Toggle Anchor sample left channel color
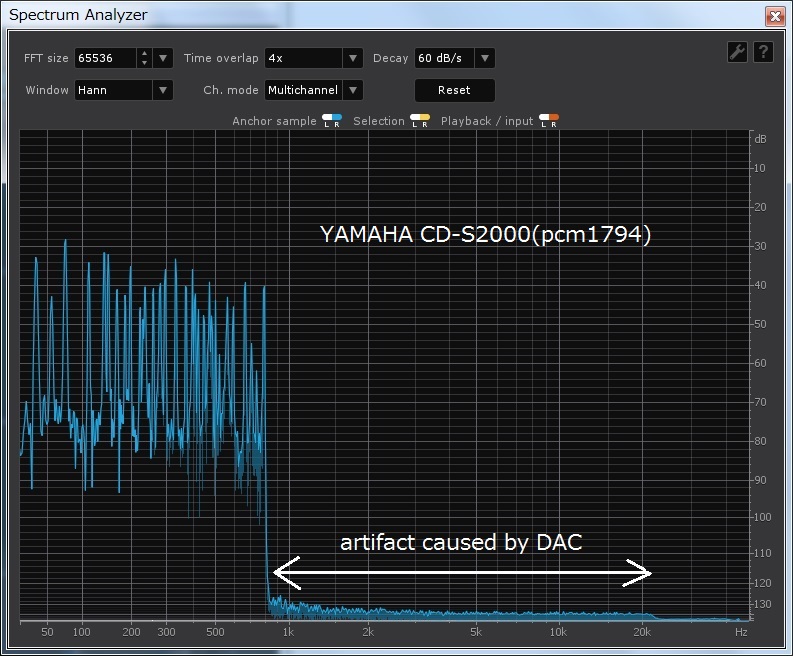The image size is (793, 656). coord(327,121)
